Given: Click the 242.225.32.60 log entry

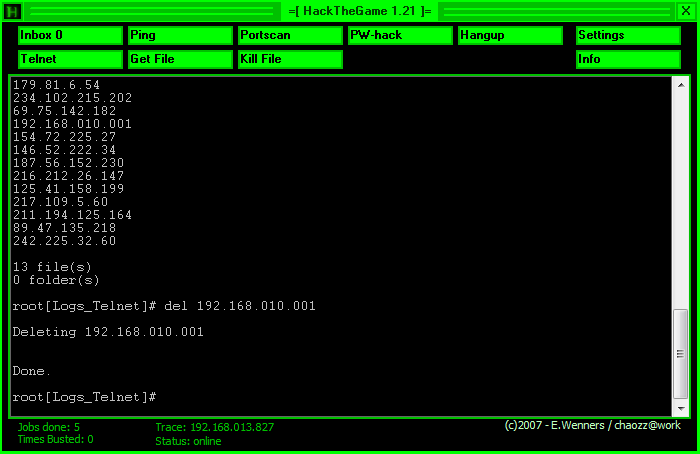Looking at the screenshot, I should [x=64, y=241].
